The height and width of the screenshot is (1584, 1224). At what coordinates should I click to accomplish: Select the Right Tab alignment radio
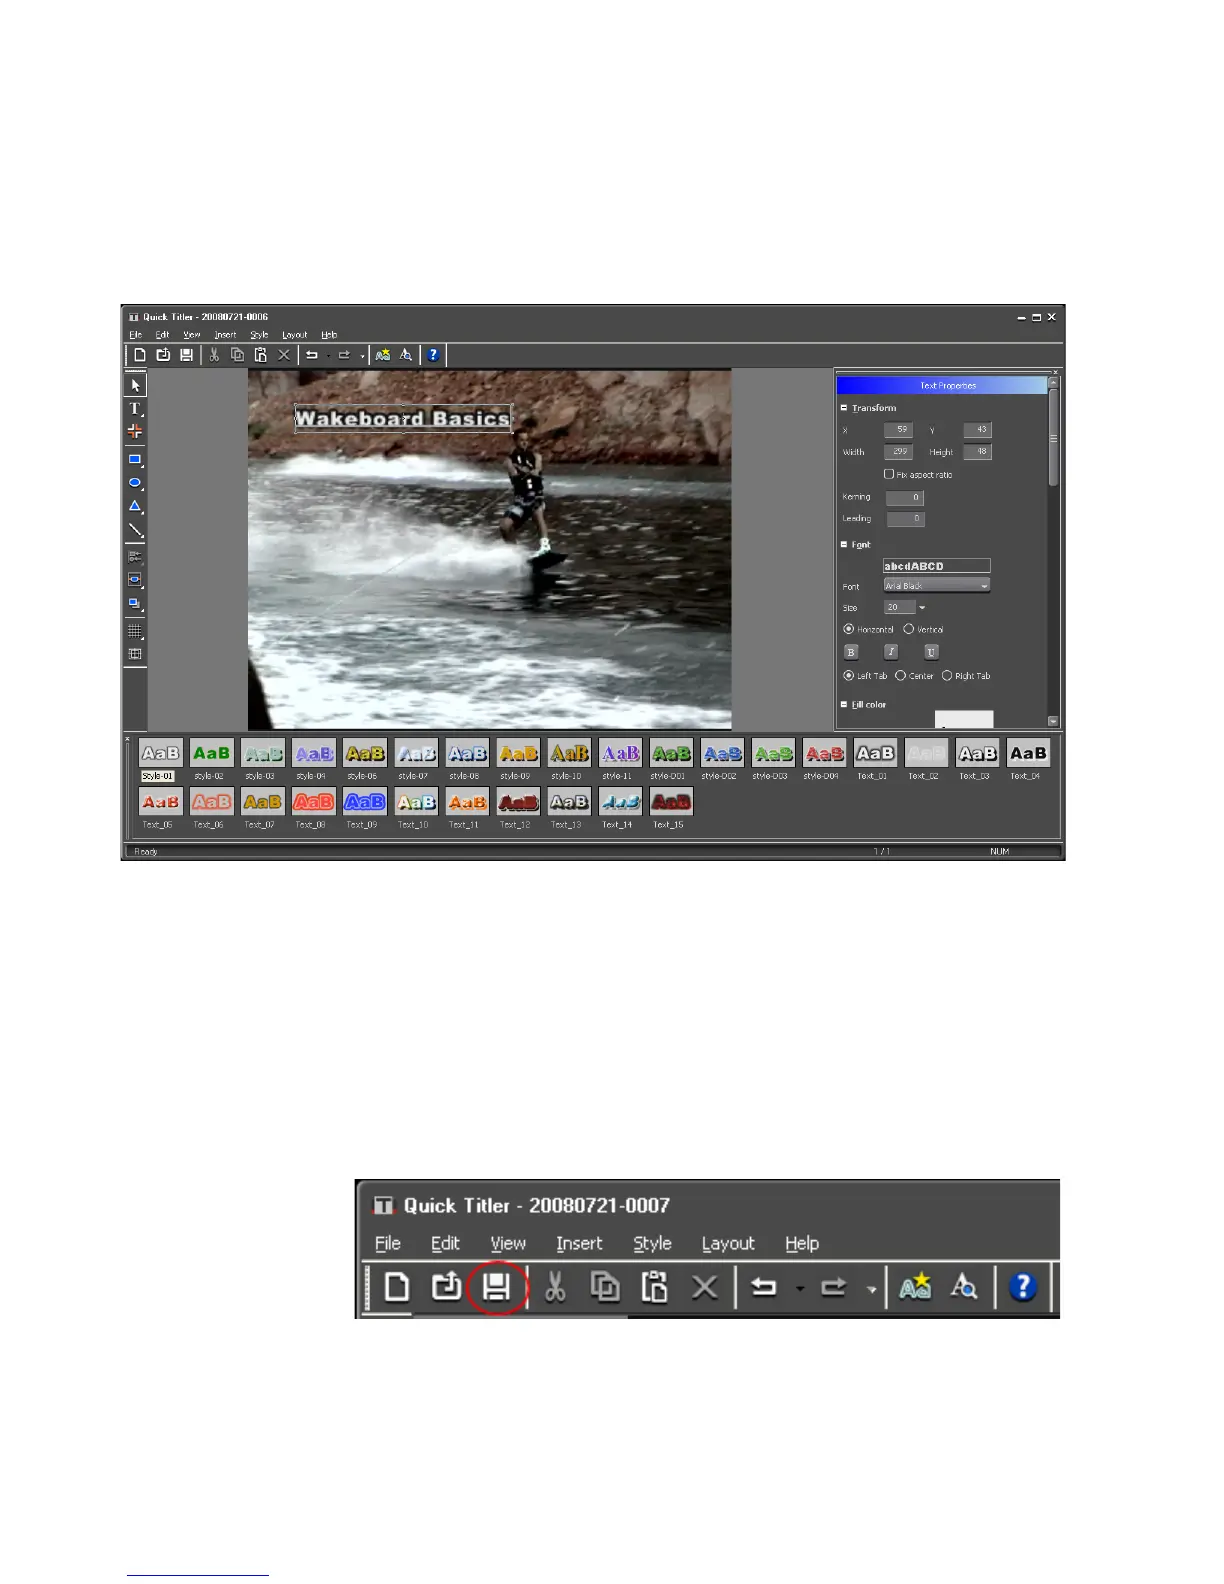pos(947,676)
